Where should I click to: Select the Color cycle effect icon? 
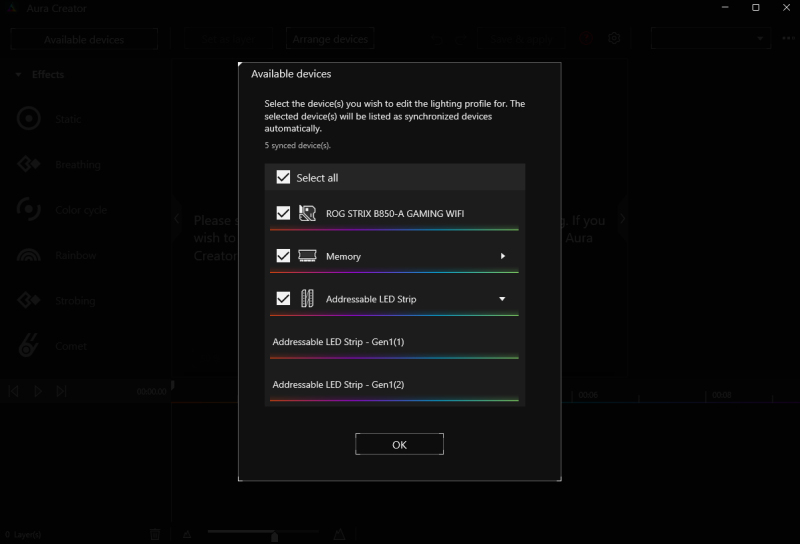(29, 209)
